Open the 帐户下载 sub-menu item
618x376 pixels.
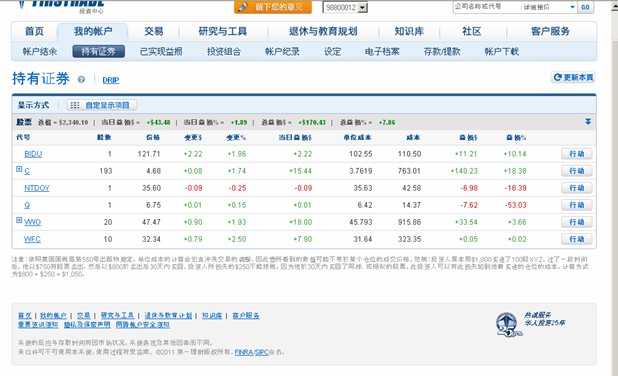501,52
